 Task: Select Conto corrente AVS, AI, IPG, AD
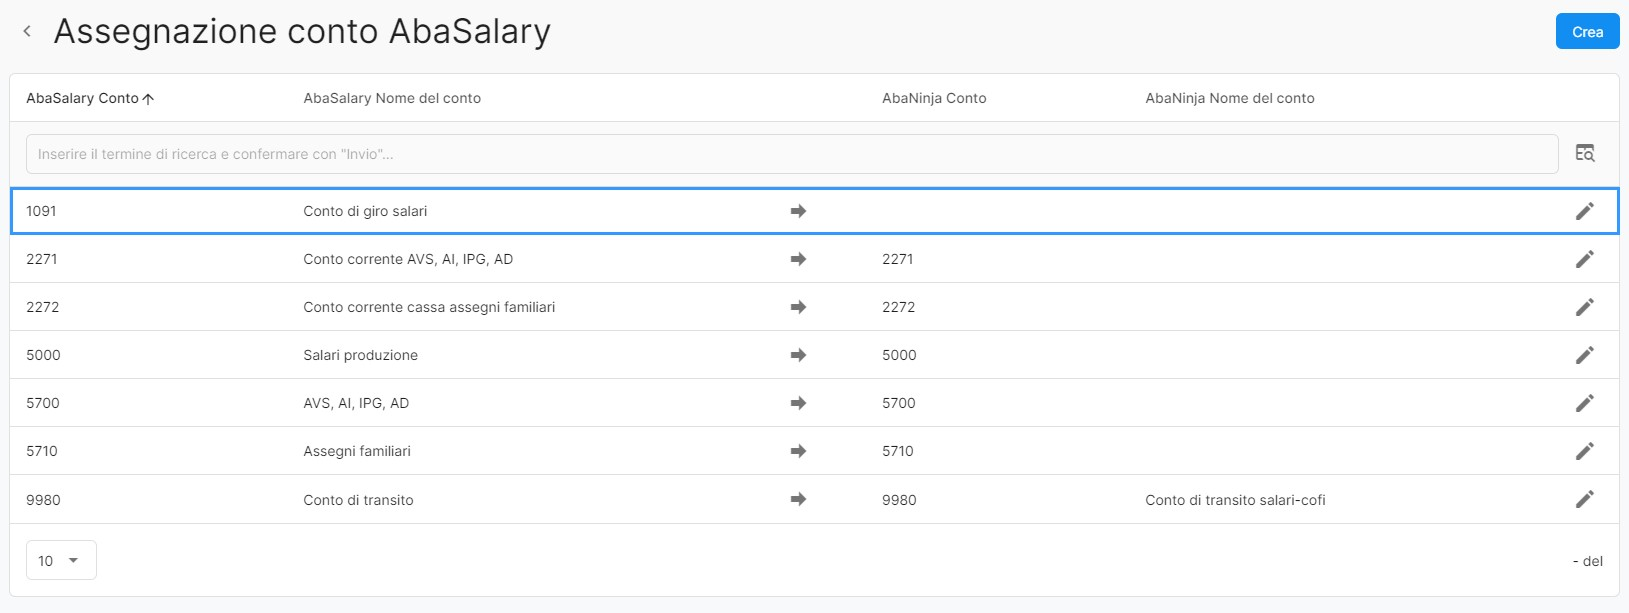pyautogui.click(x=408, y=259)
